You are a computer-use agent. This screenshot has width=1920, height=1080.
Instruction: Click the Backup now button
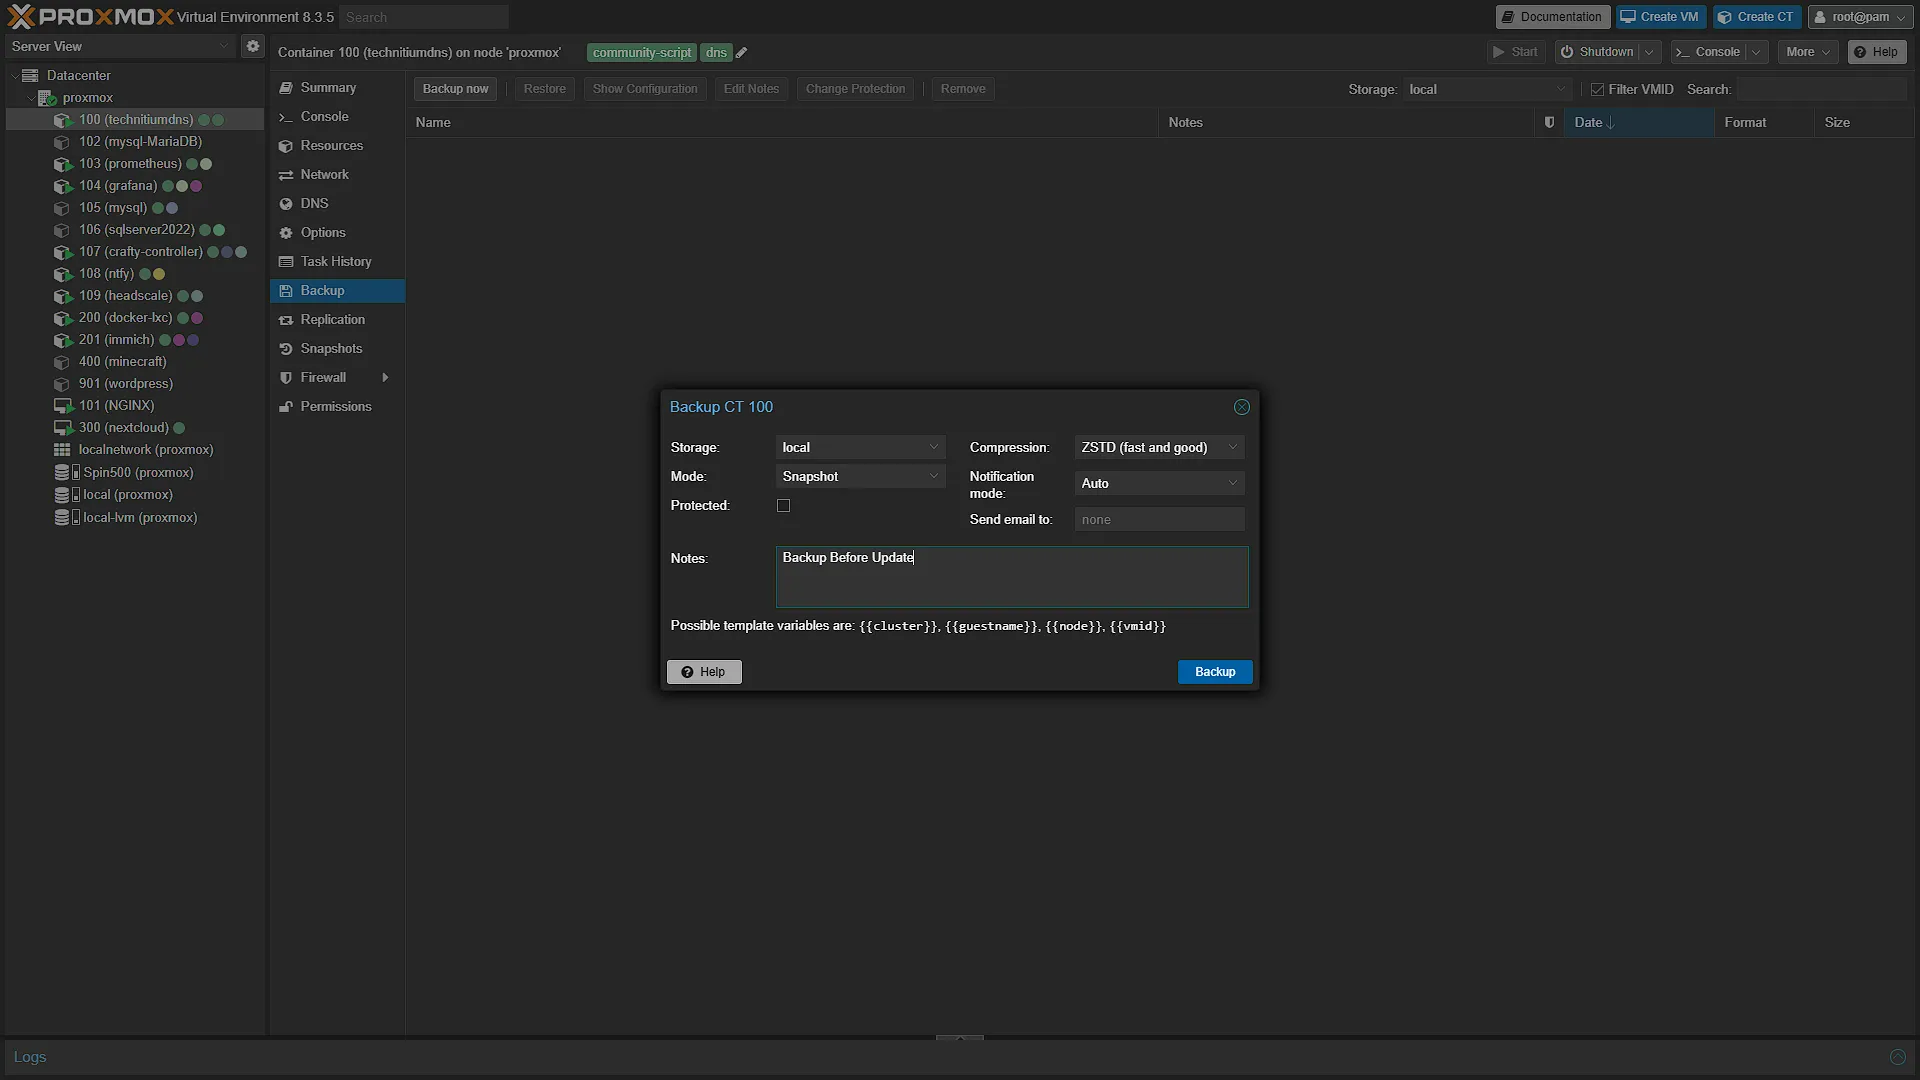455,89
